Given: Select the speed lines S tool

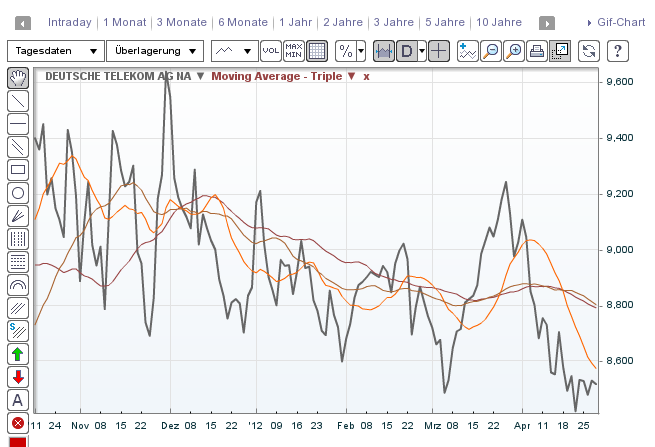Looking at the screenshot, I should (18, 331).
